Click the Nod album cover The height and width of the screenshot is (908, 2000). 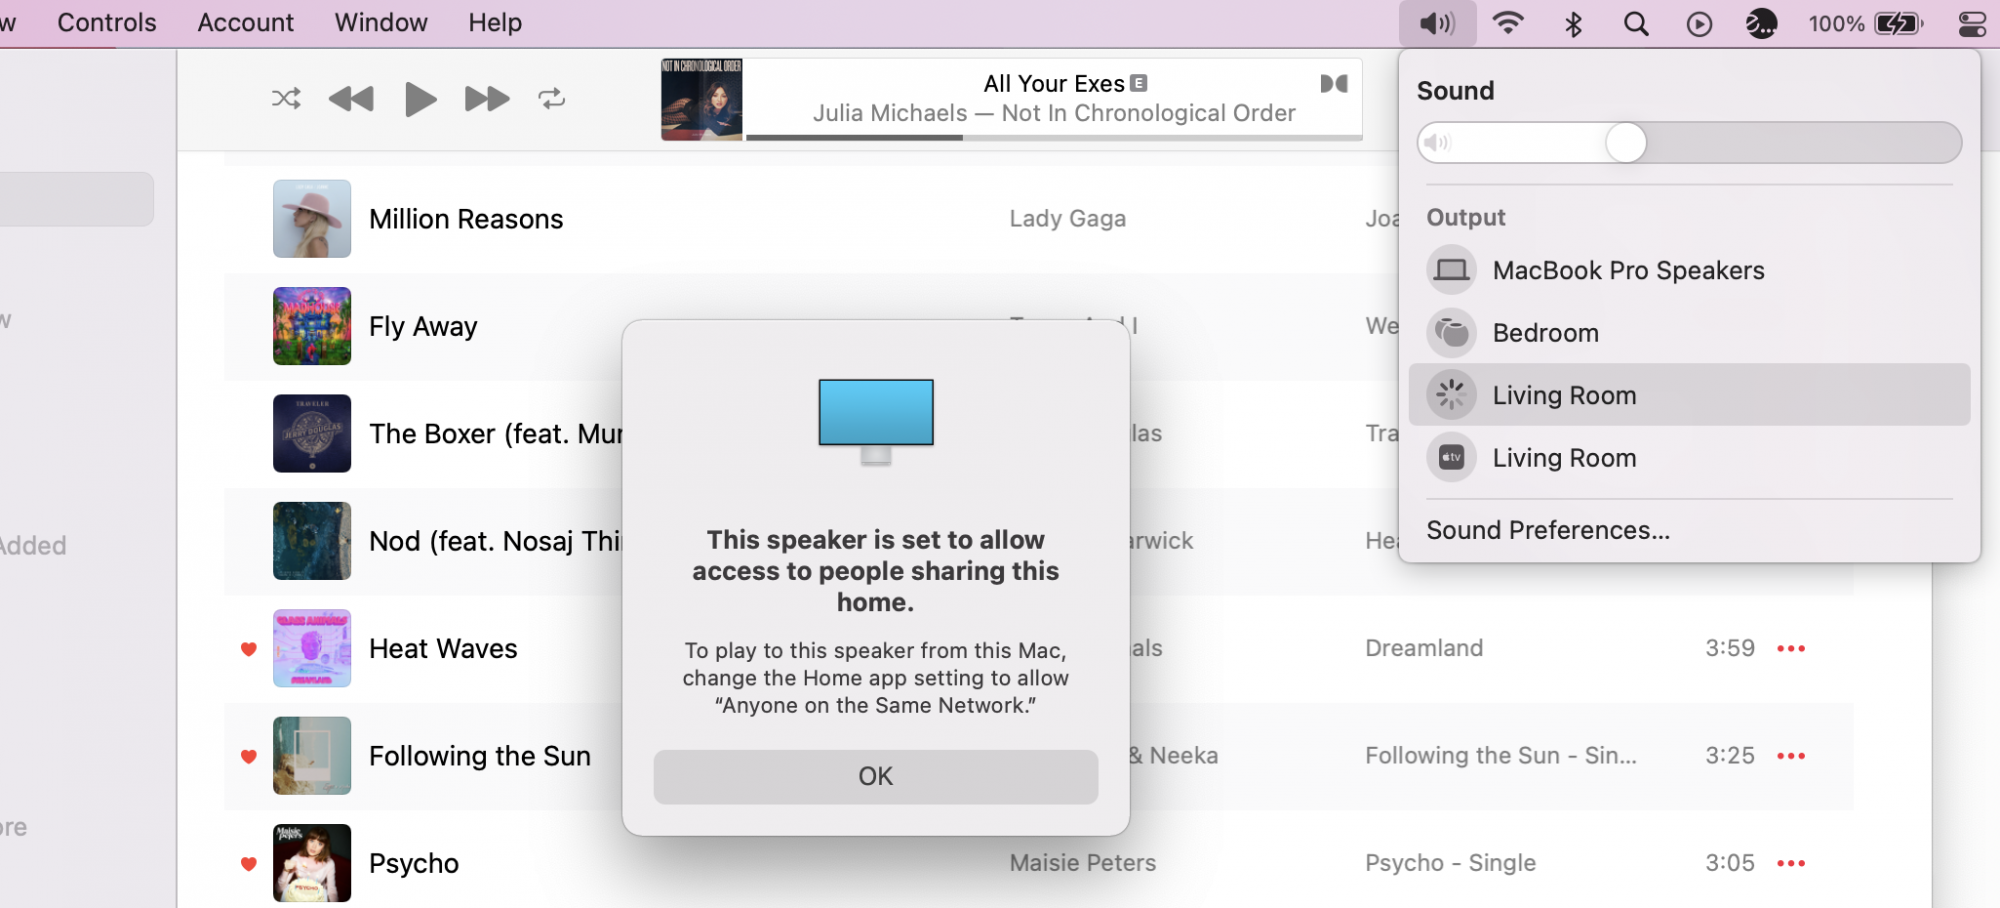pyautogui.click(x=312, y=541)
